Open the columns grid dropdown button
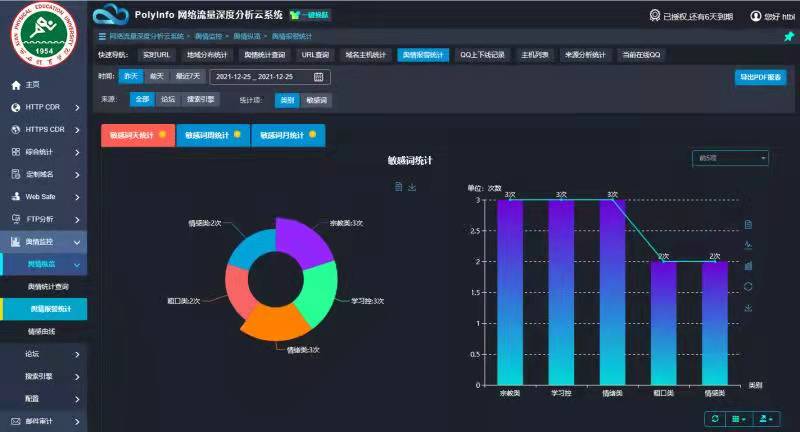 coord(739,418)
